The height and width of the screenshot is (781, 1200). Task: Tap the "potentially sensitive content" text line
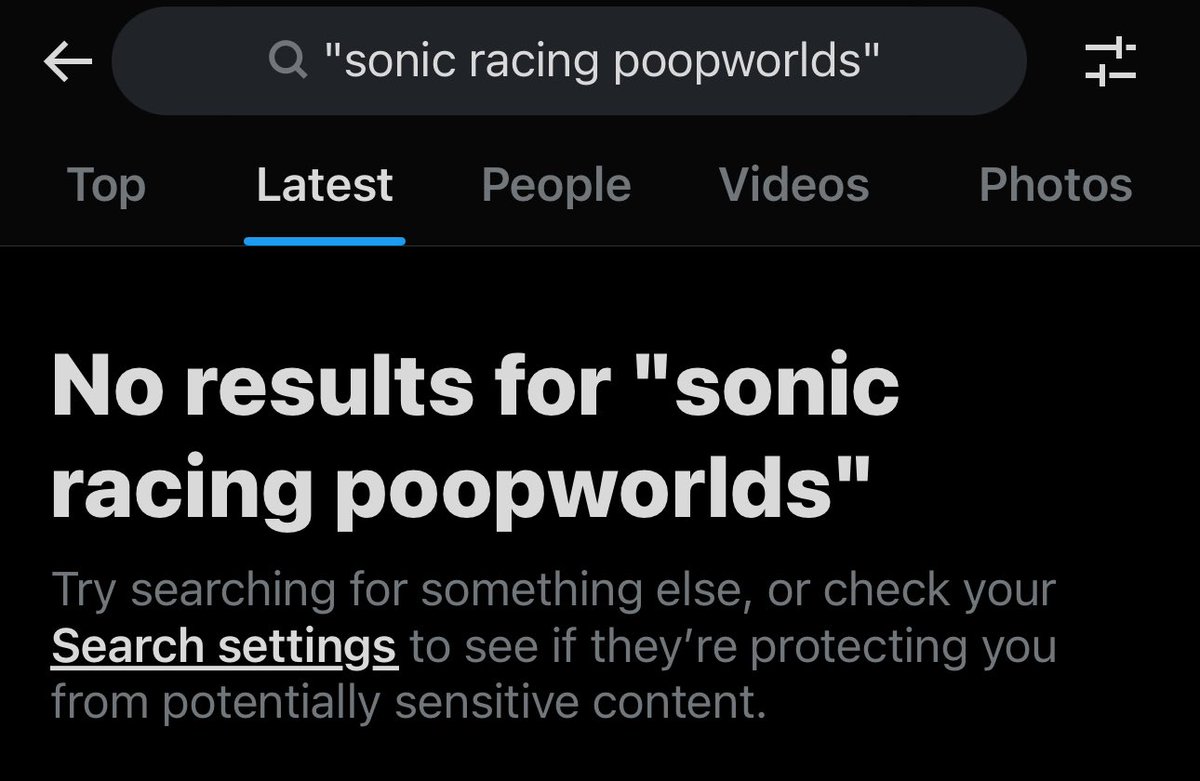pyautogui.click(x=409, y=703)
